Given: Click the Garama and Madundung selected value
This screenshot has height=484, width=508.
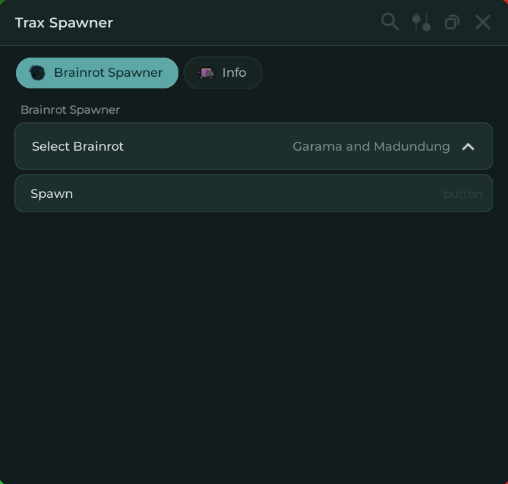Looking at the screenshot, I should point(371,147).
